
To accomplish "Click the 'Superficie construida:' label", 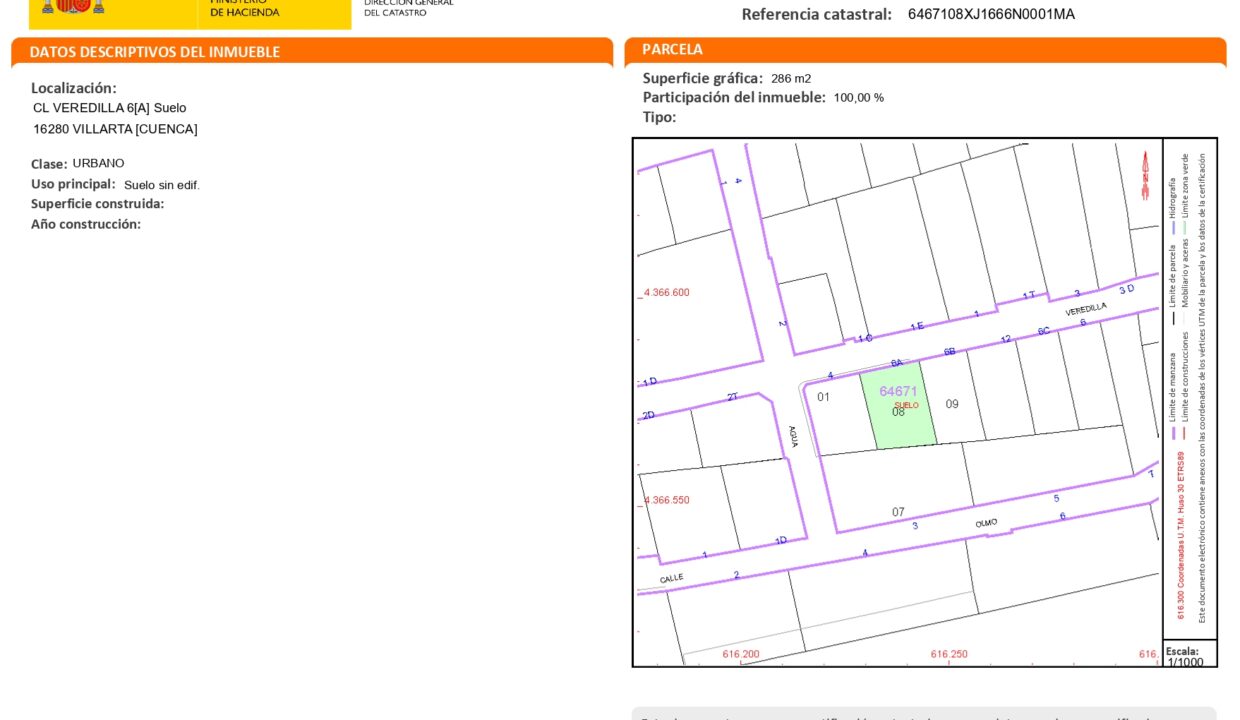I will point(98,204).
